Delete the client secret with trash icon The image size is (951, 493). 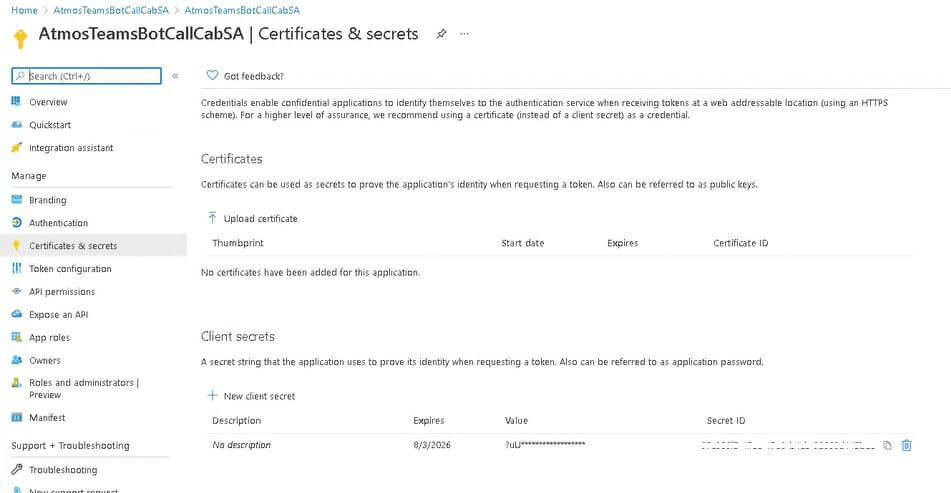pos(907,446)
